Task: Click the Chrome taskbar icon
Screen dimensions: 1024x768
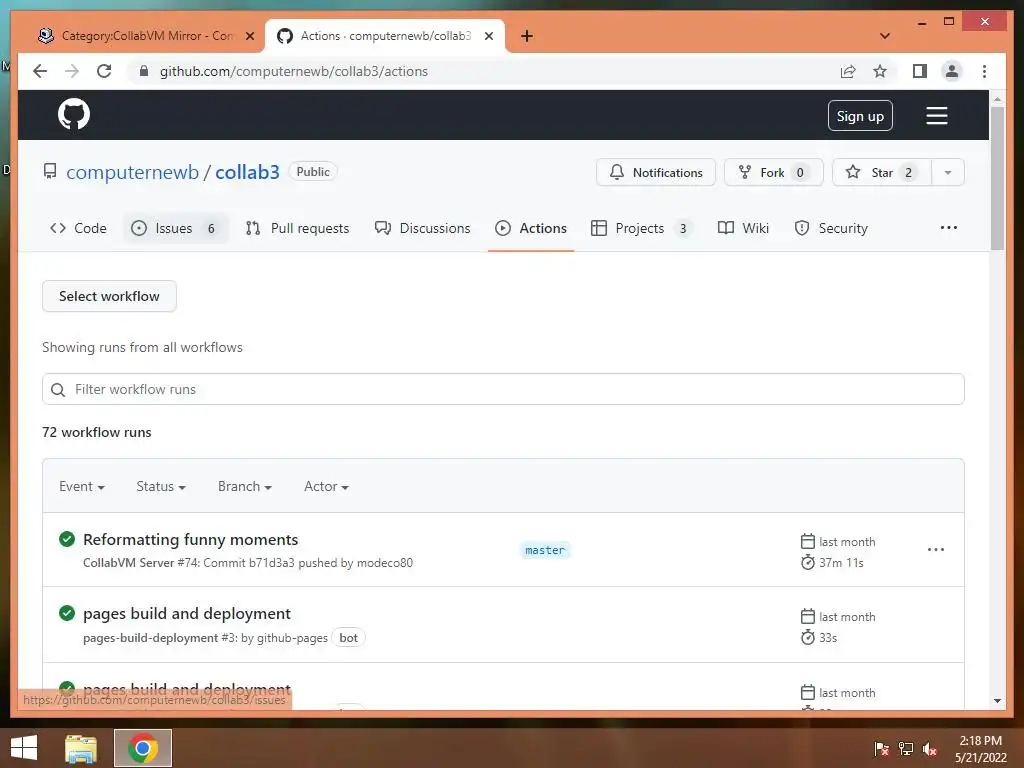Action: point(143,748)
